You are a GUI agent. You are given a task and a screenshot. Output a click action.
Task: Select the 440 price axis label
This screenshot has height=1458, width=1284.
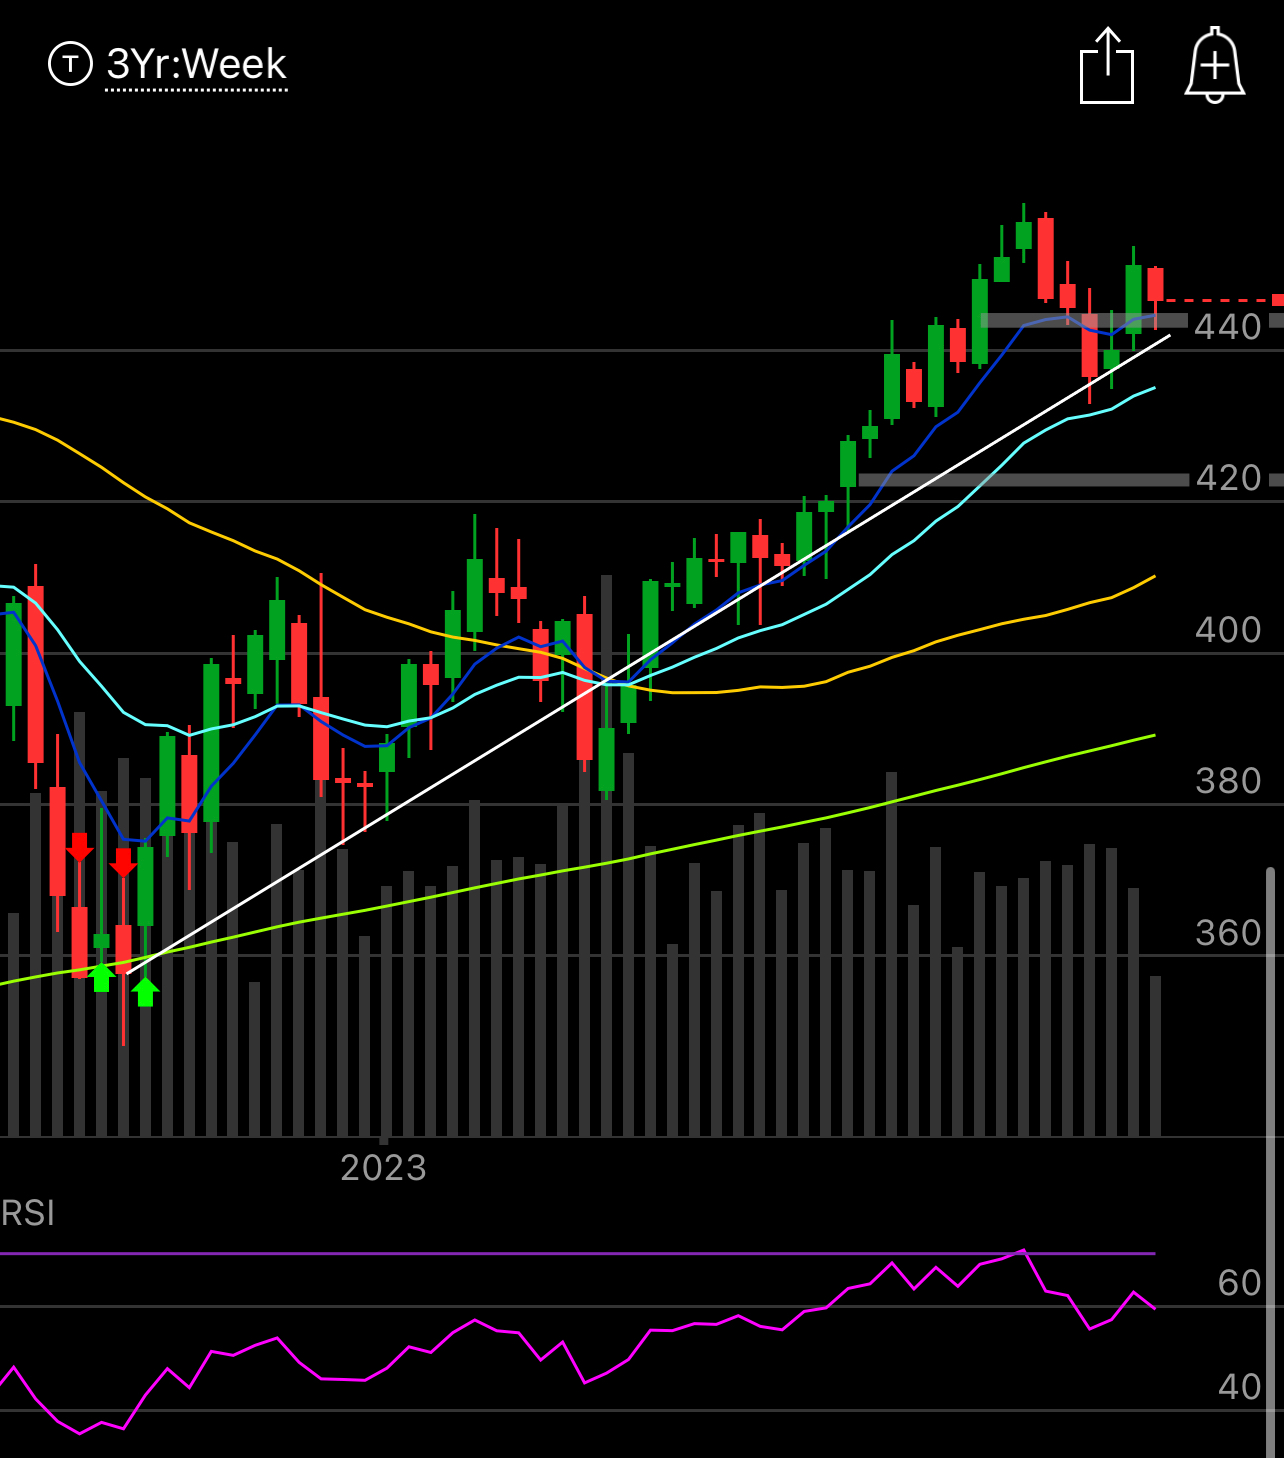point(1228,327)
